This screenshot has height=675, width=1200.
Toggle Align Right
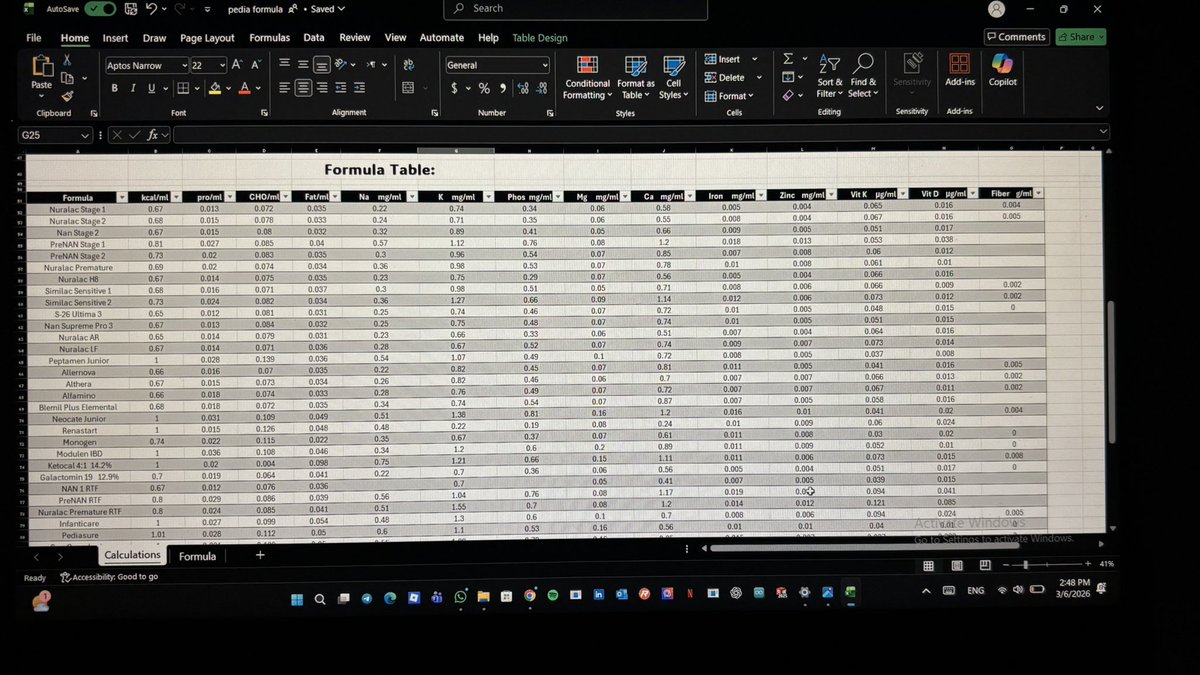[322, 88]
